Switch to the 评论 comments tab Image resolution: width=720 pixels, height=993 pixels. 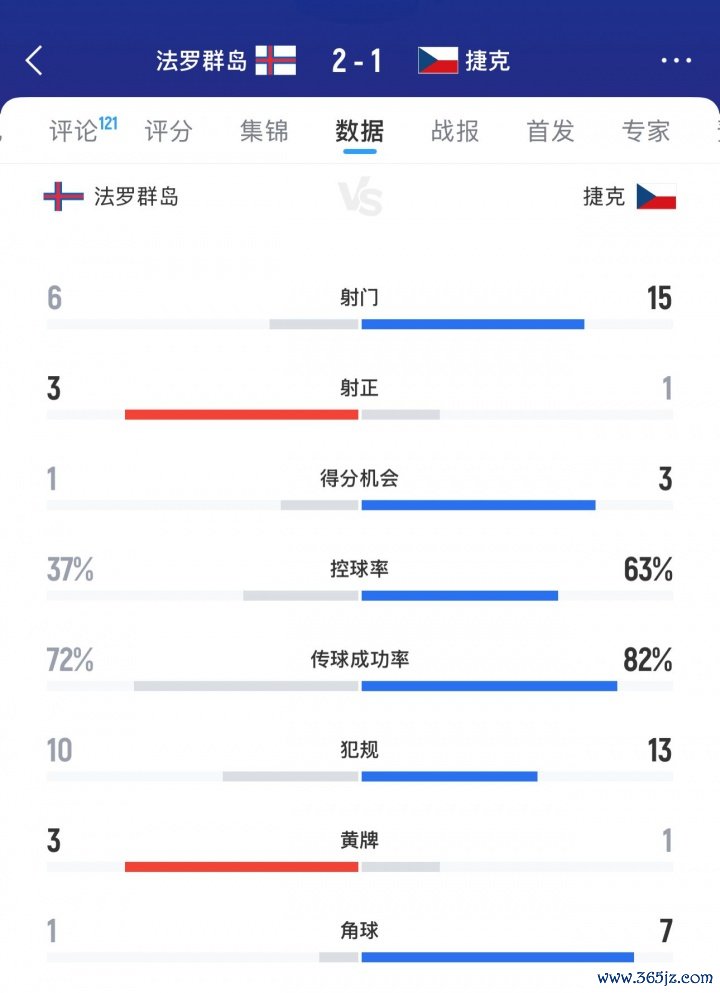[x=74, y=131]
